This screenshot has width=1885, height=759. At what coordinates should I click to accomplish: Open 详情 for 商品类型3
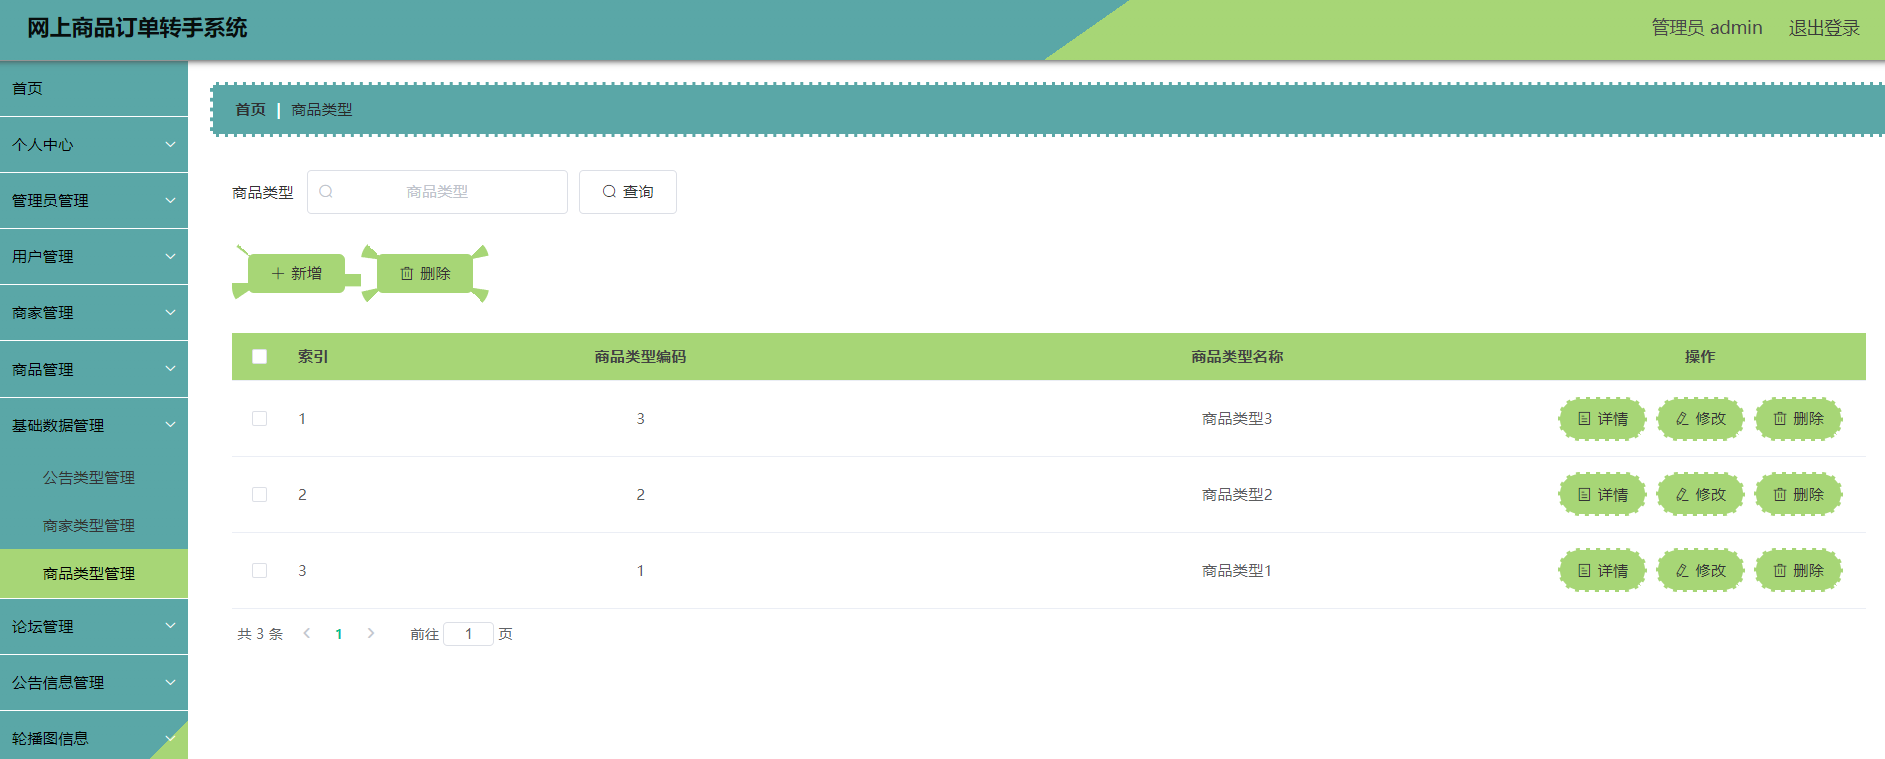[x=1602, y=419]
